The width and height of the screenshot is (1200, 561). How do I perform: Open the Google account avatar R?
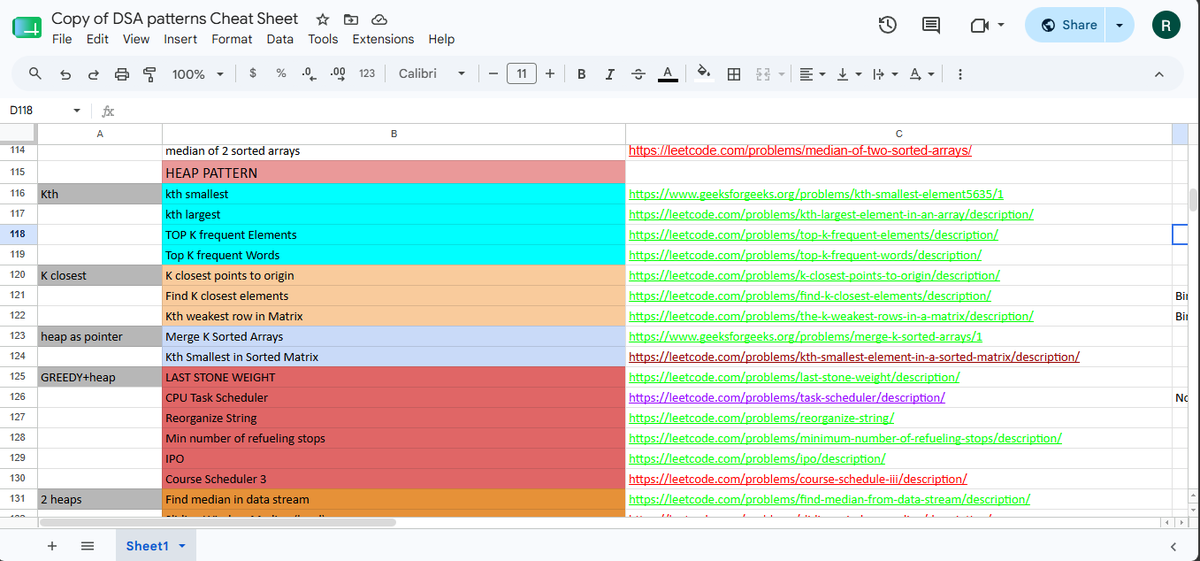click(x=1166, y=26)
